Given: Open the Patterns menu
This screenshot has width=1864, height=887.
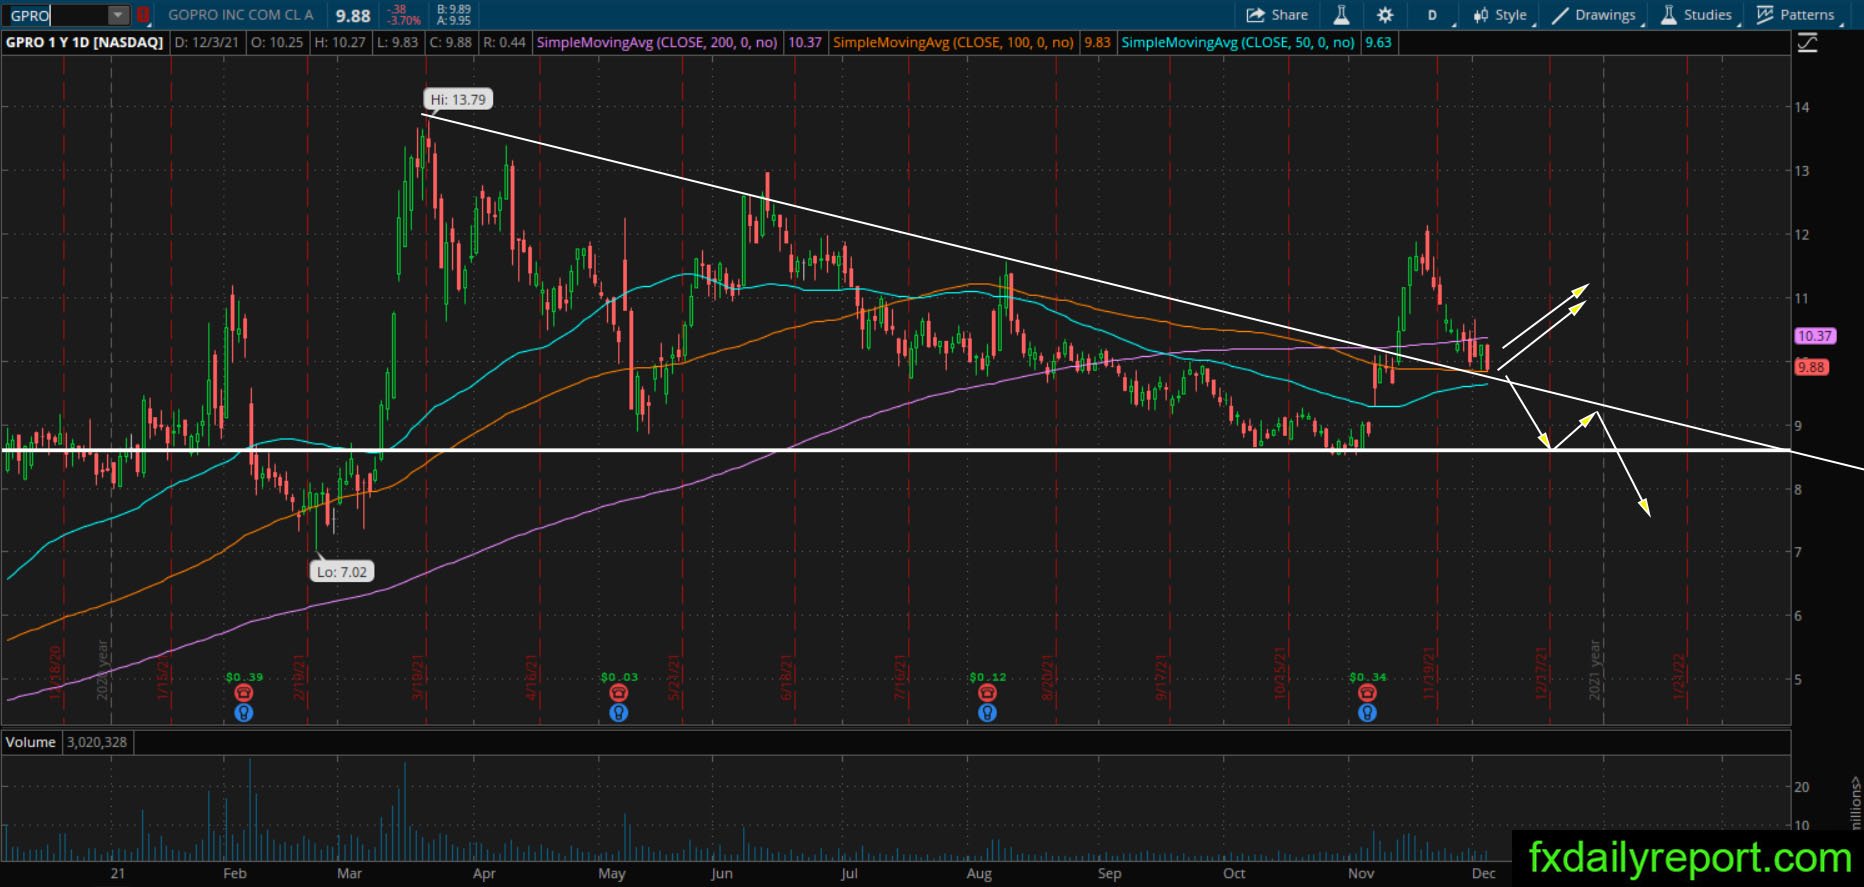Looking at the screenshot, I should click(1797, 15).
